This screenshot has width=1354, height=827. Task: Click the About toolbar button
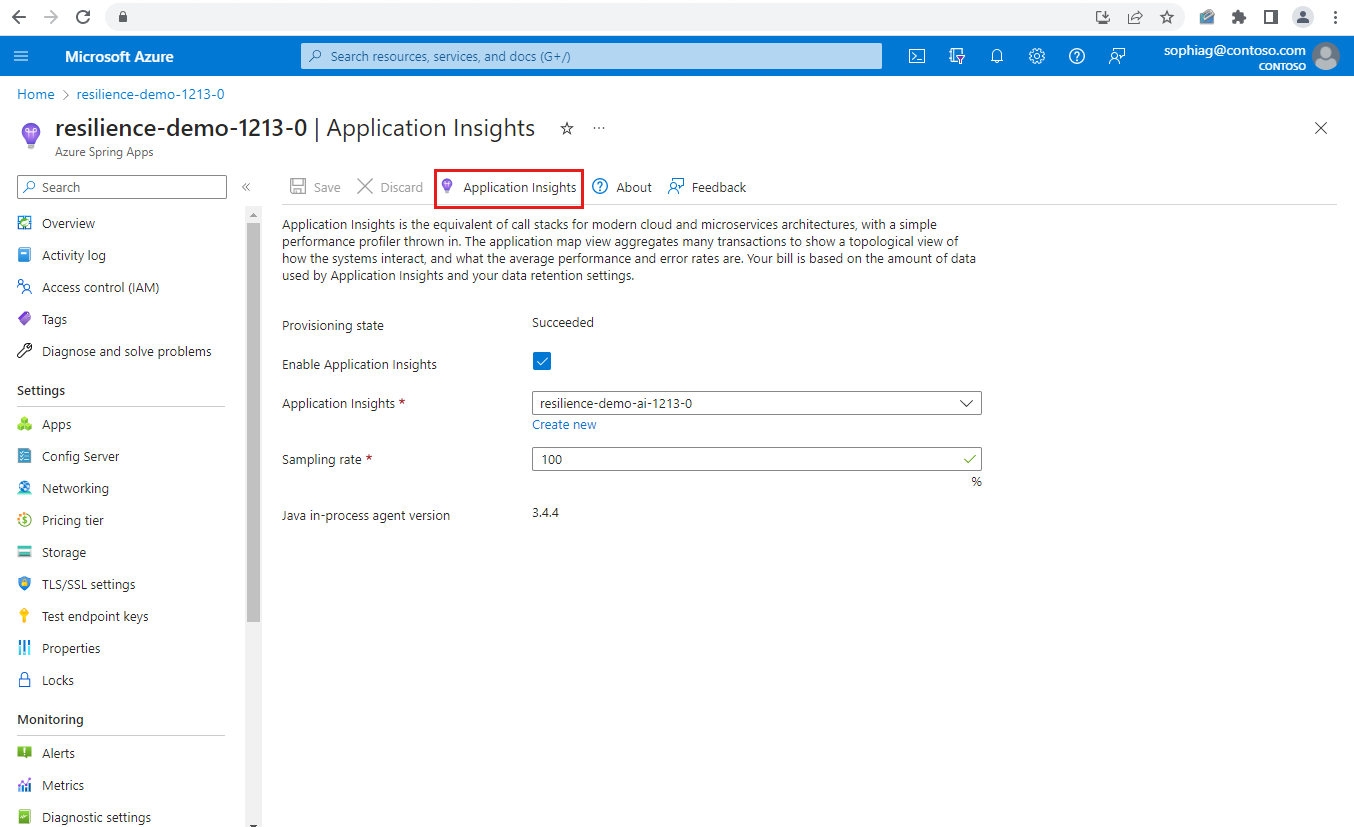click(622, 187)
